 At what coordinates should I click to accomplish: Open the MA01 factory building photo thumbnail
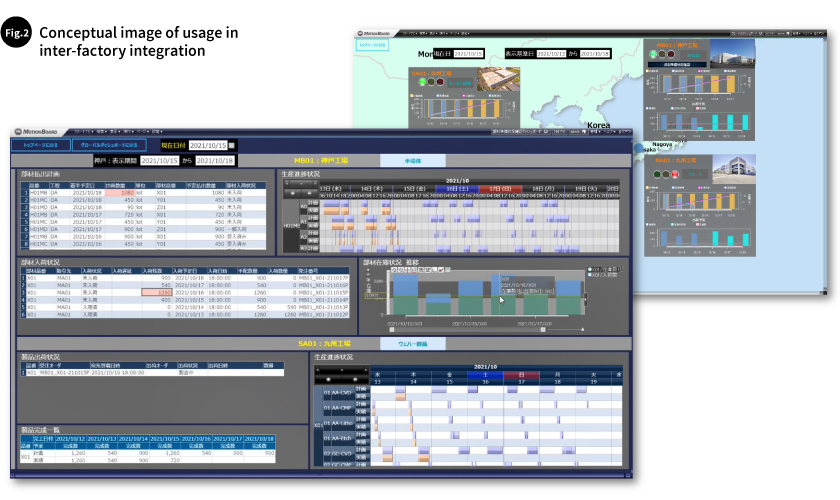pos(734,168)
